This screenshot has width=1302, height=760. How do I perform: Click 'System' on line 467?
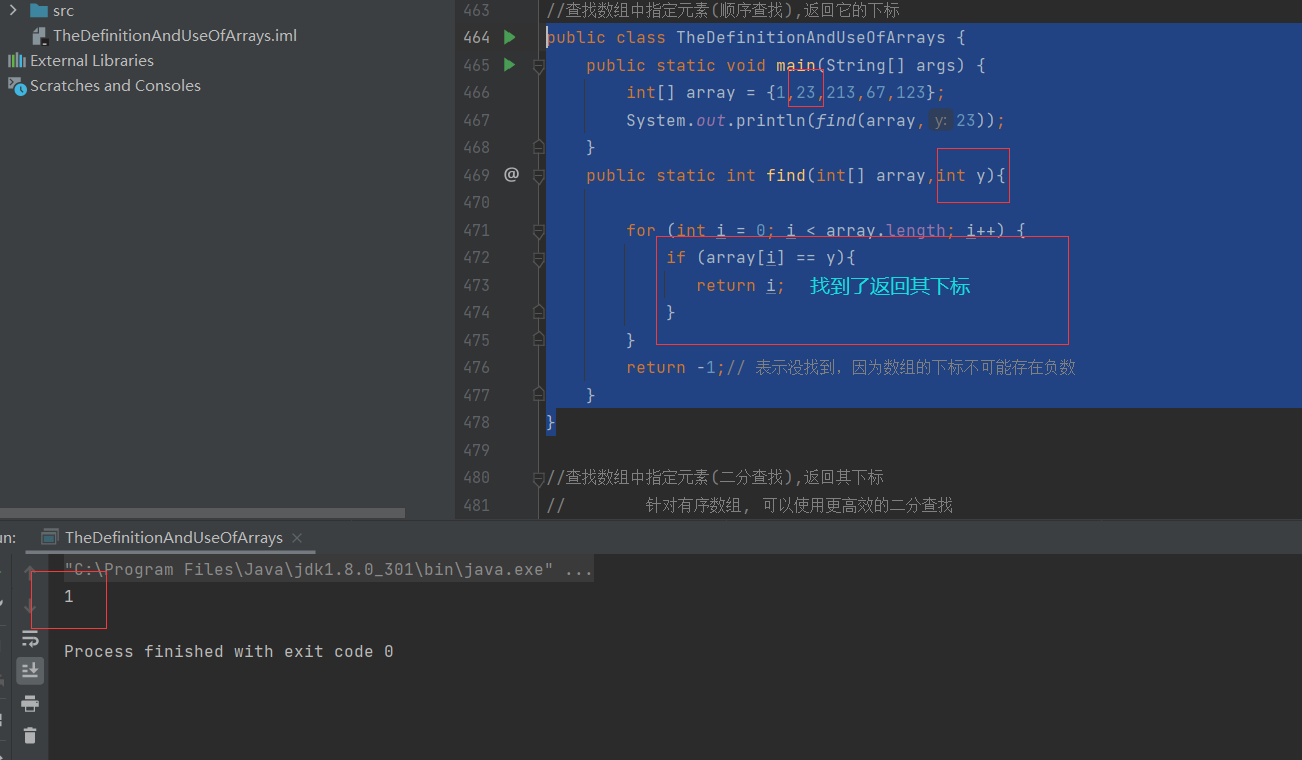(656, 120)
